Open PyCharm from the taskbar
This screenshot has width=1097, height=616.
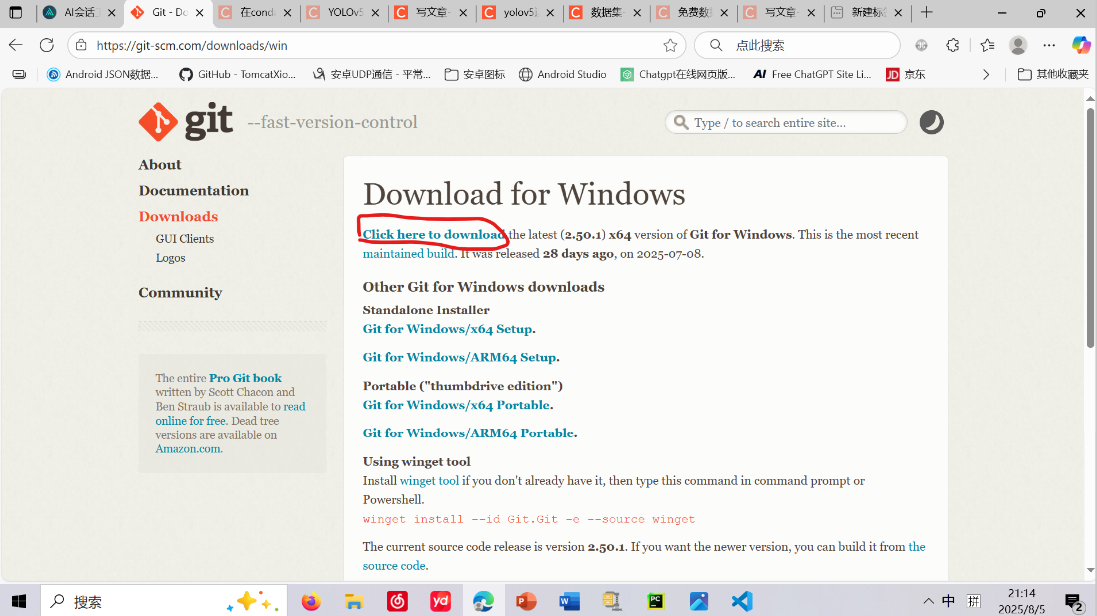(x=656, y=601)
